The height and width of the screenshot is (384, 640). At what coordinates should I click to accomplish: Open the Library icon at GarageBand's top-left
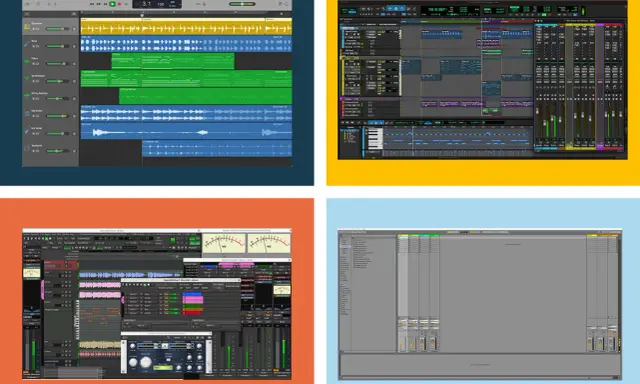pos(28,4)
